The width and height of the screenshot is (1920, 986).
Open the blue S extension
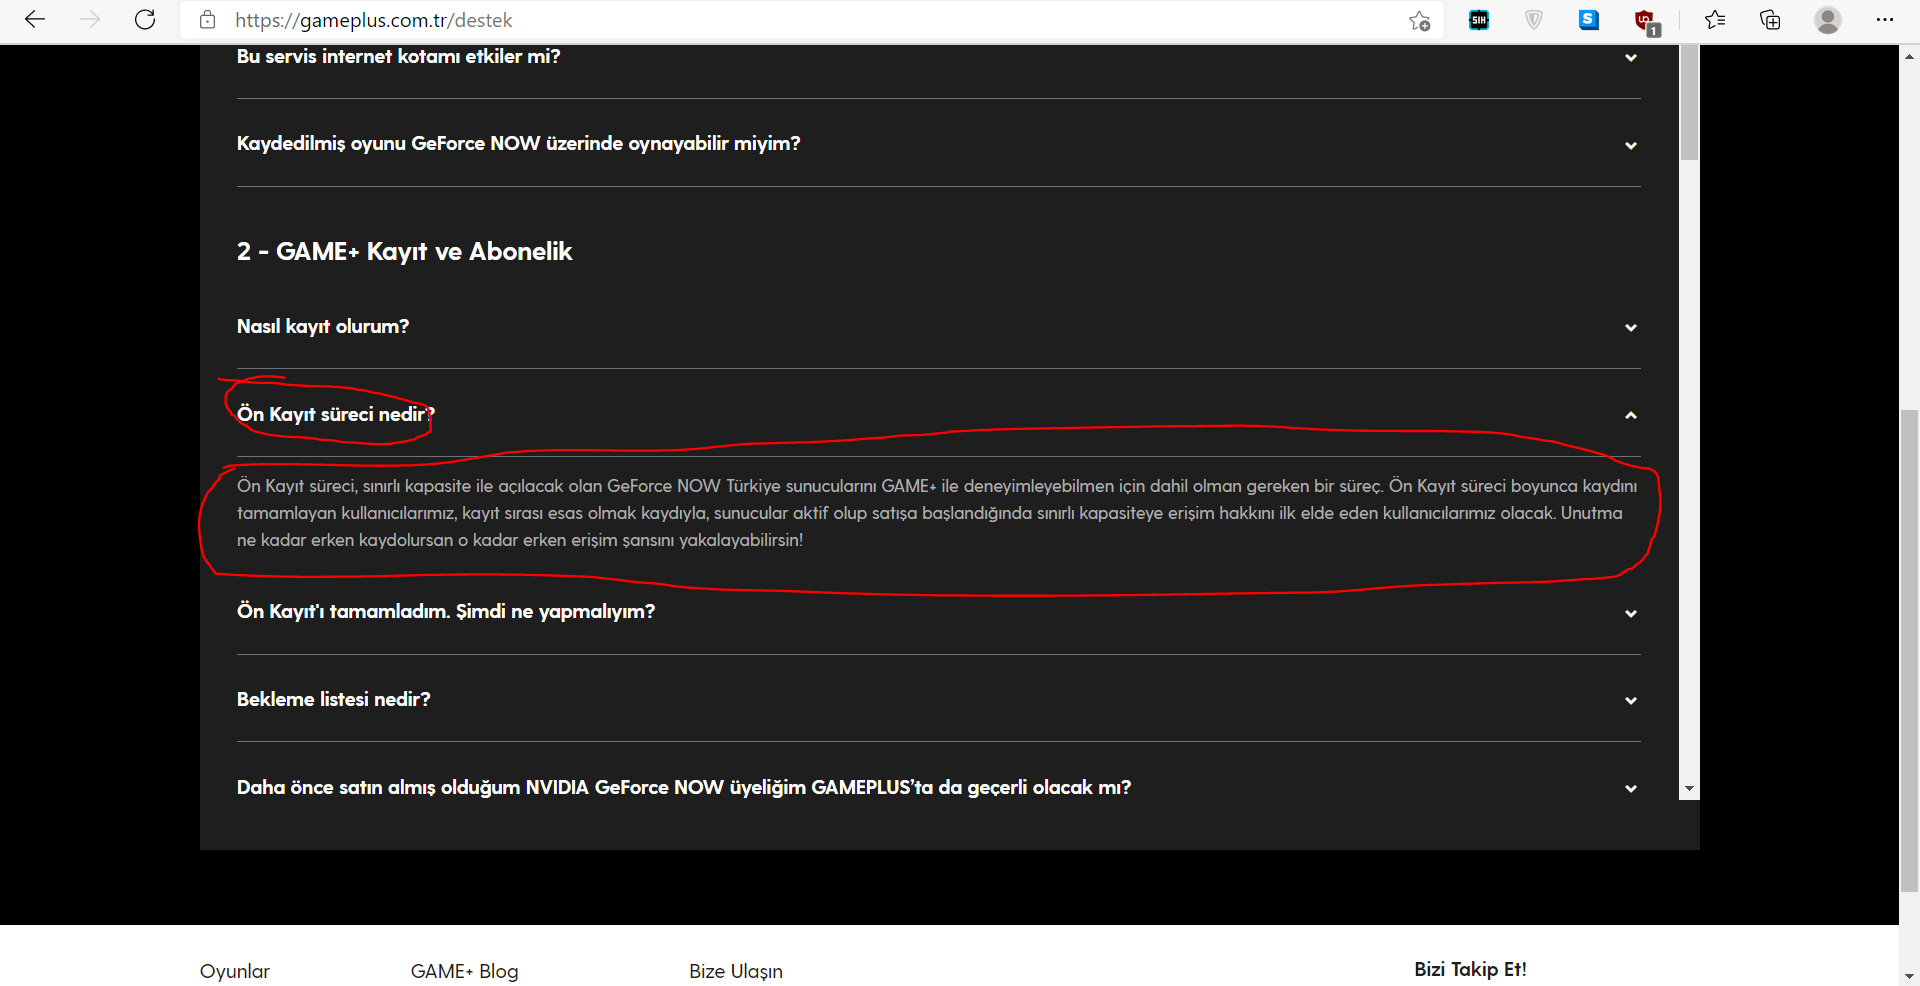click(1589, 20)
